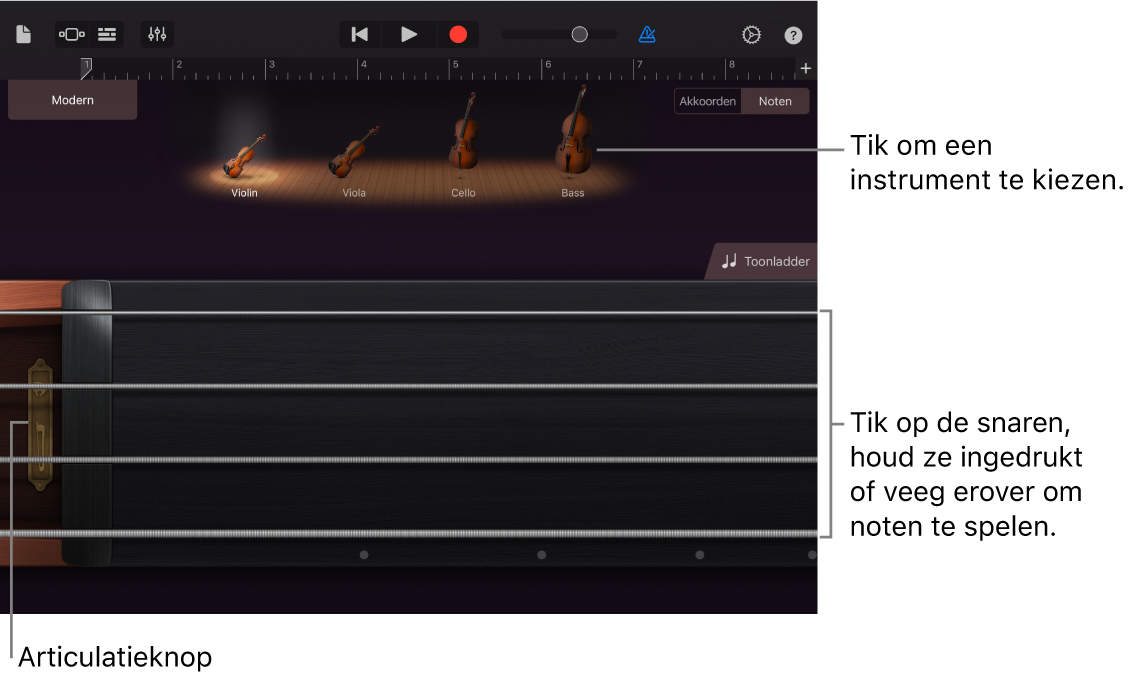The image size is (1133, 684).
Task: Switch to Akkoorden mode
Action: (708, 101)
